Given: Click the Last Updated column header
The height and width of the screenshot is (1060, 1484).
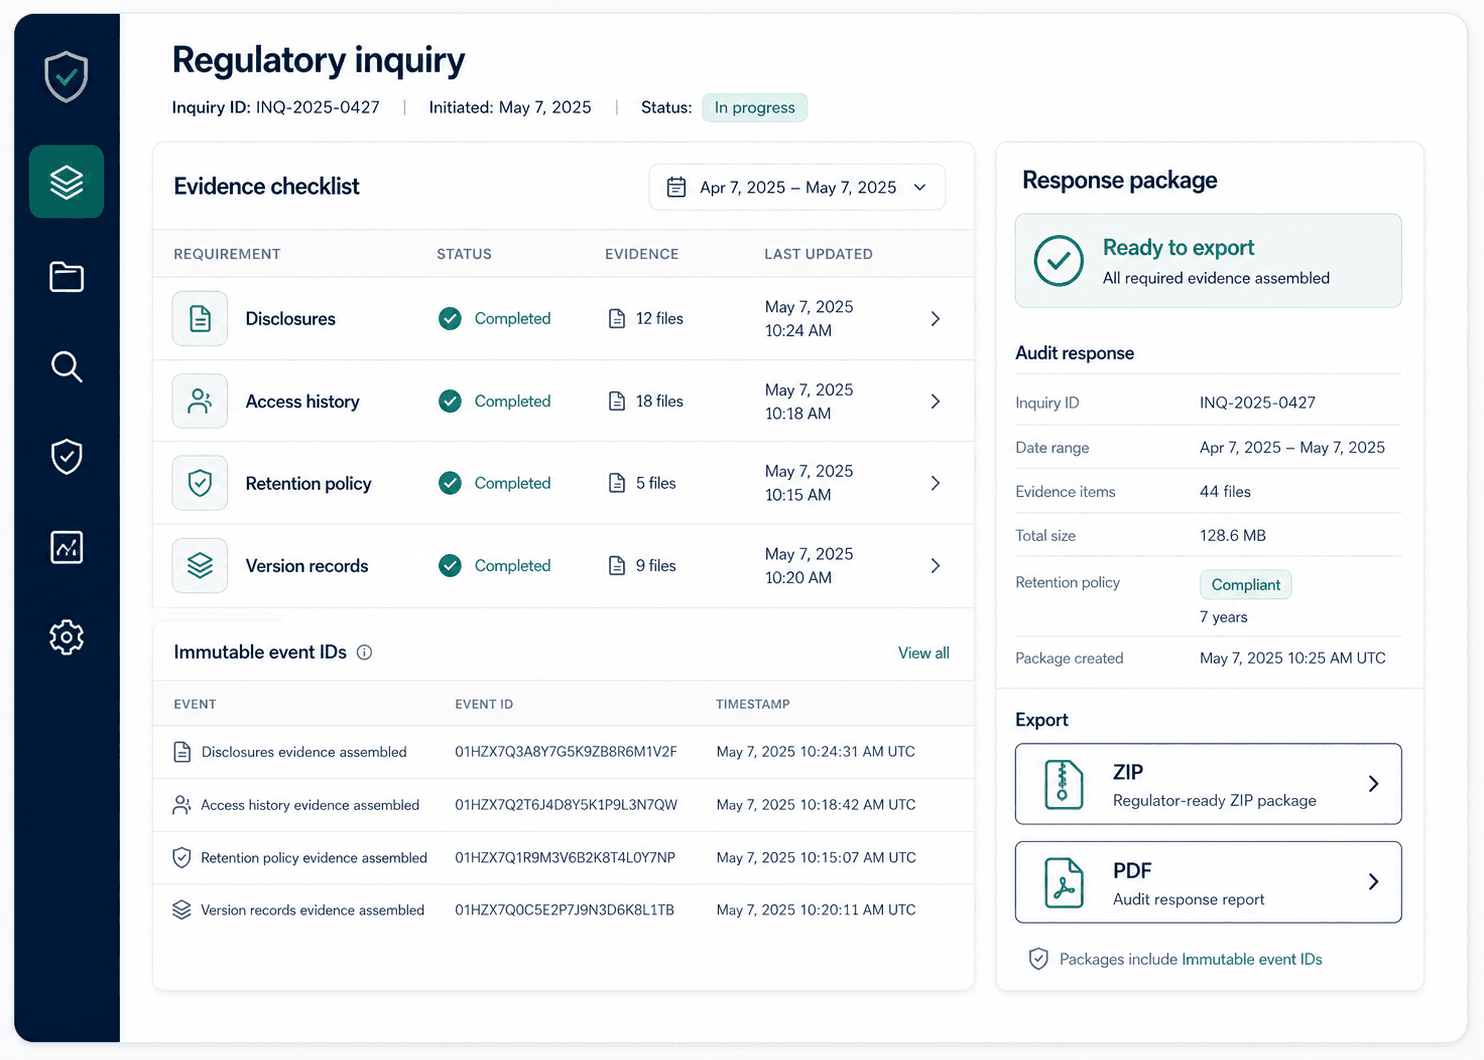Looking at the screenshot, I should point(818,254).
